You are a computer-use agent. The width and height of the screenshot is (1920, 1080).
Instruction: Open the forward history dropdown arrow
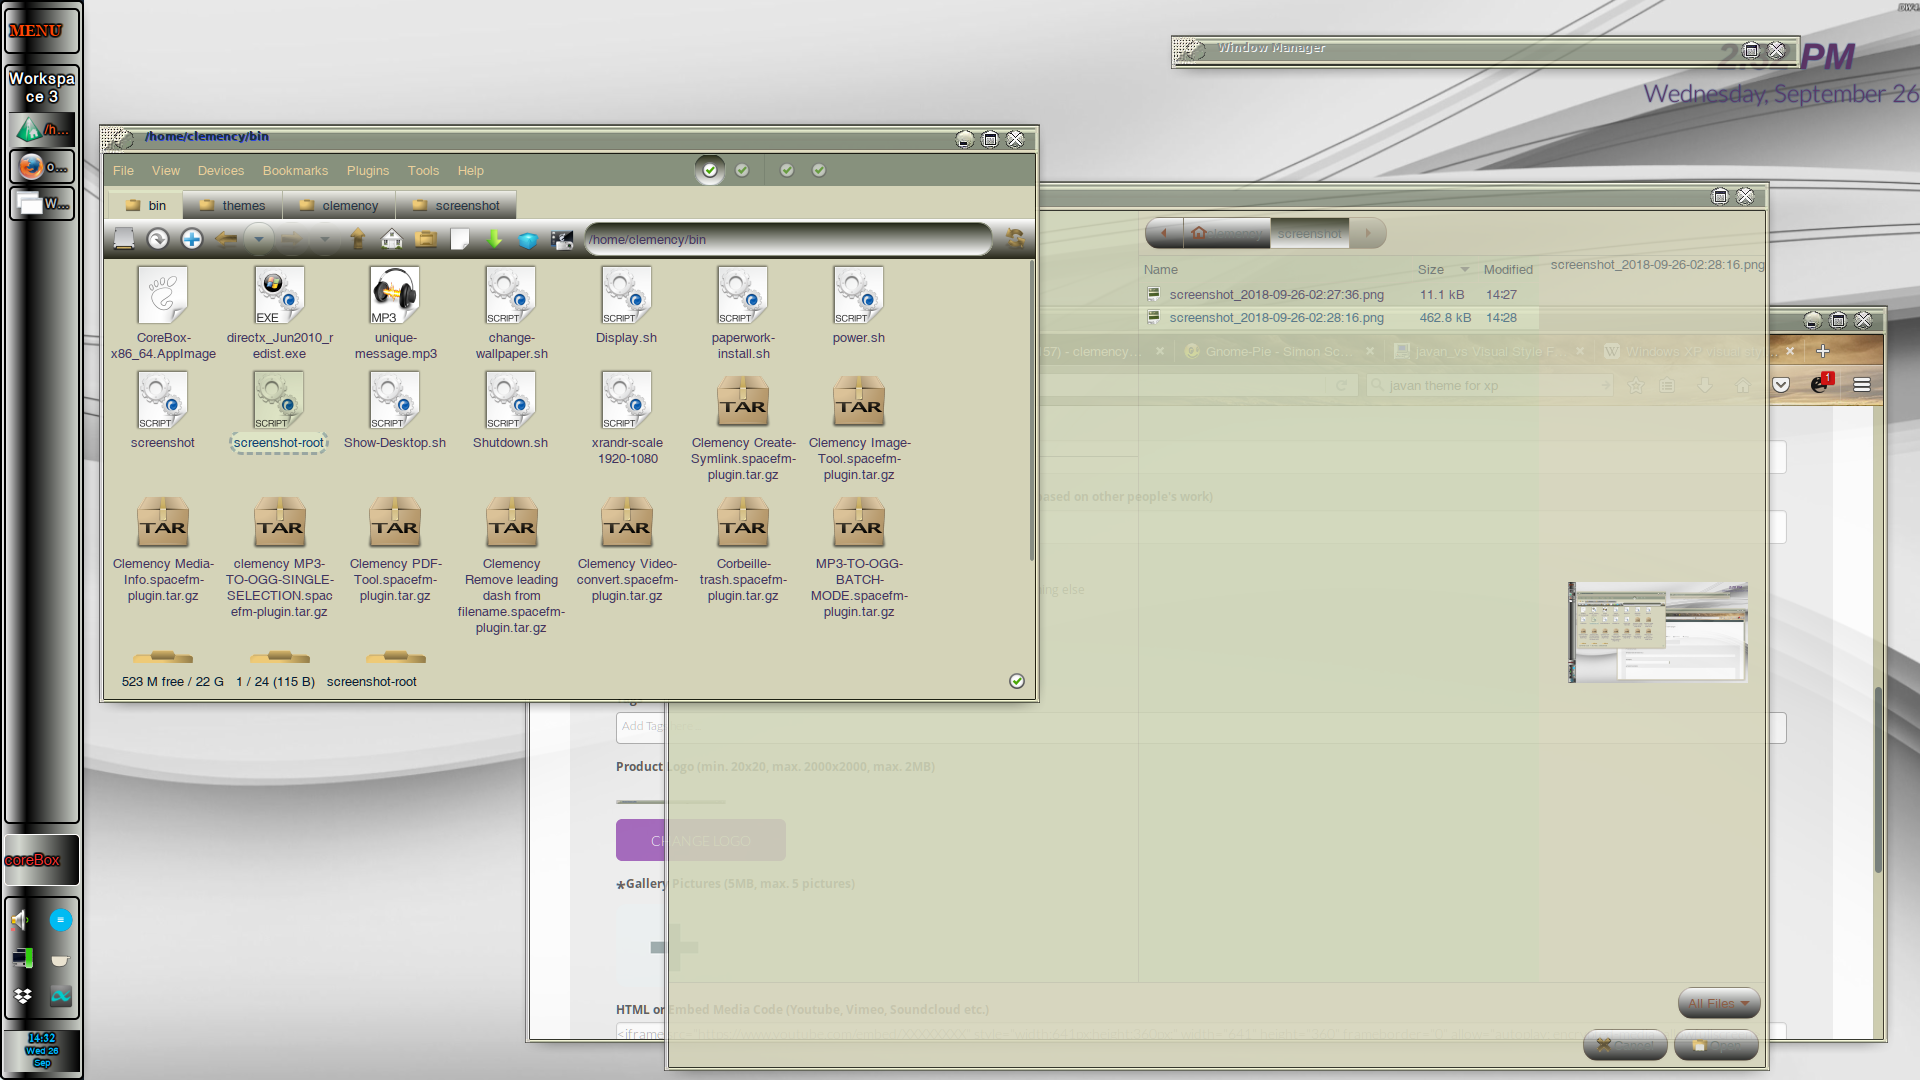click(325, 239)
